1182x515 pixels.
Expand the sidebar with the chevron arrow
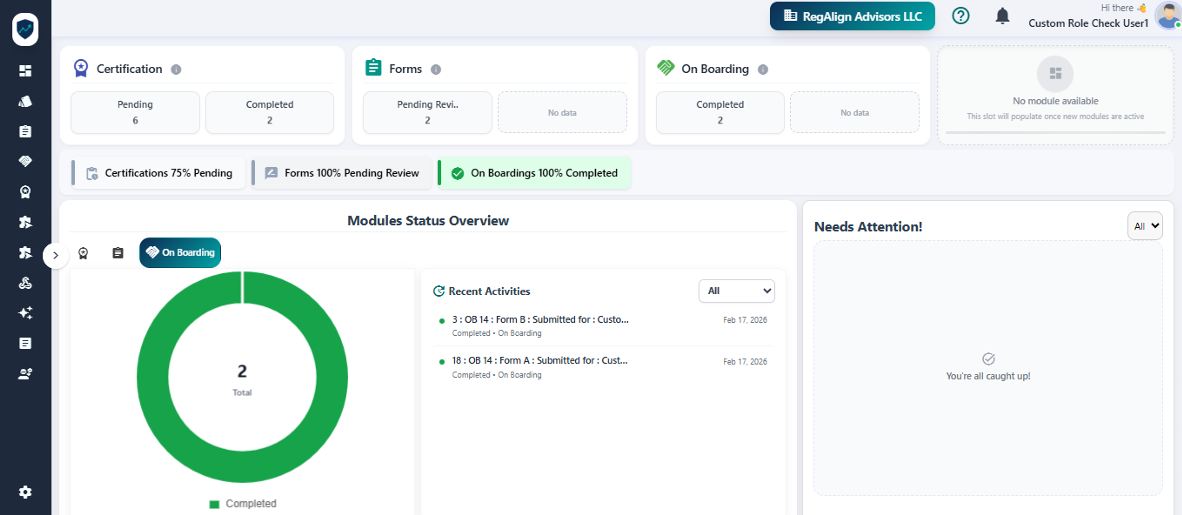(x=56, y=256)
